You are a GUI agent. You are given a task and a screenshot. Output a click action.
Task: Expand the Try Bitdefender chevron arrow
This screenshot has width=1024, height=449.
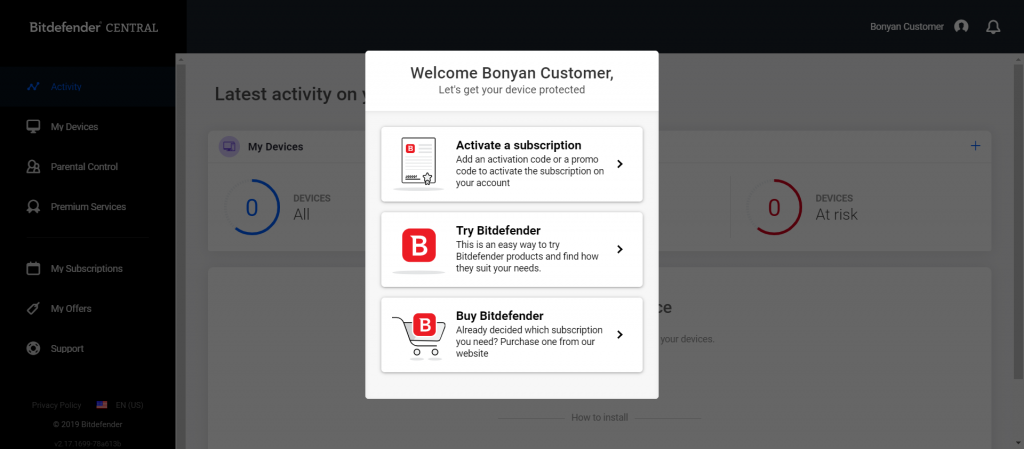620,249
